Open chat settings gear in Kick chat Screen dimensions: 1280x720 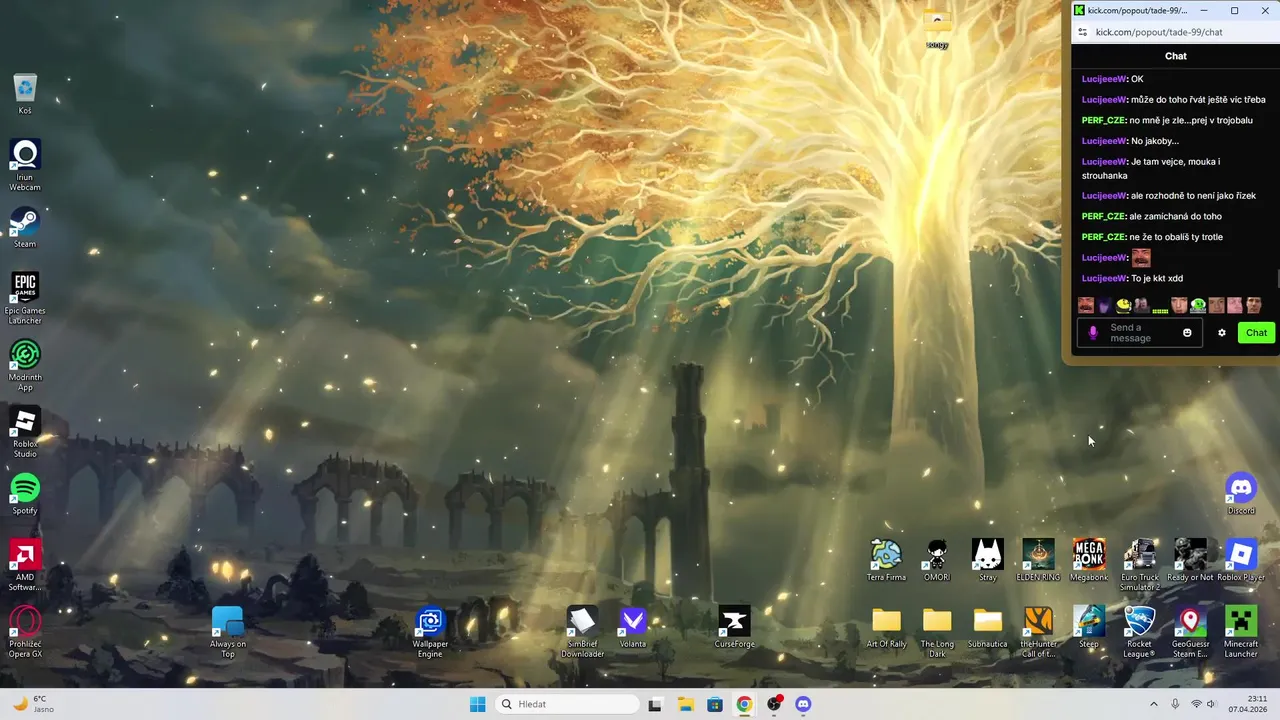[1221, 333]
